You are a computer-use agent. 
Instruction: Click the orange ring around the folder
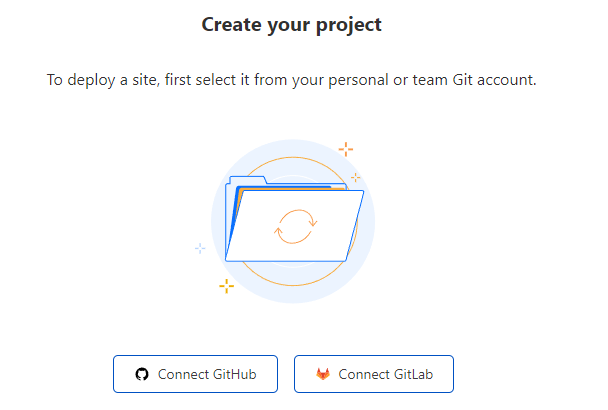pos(294,281)
